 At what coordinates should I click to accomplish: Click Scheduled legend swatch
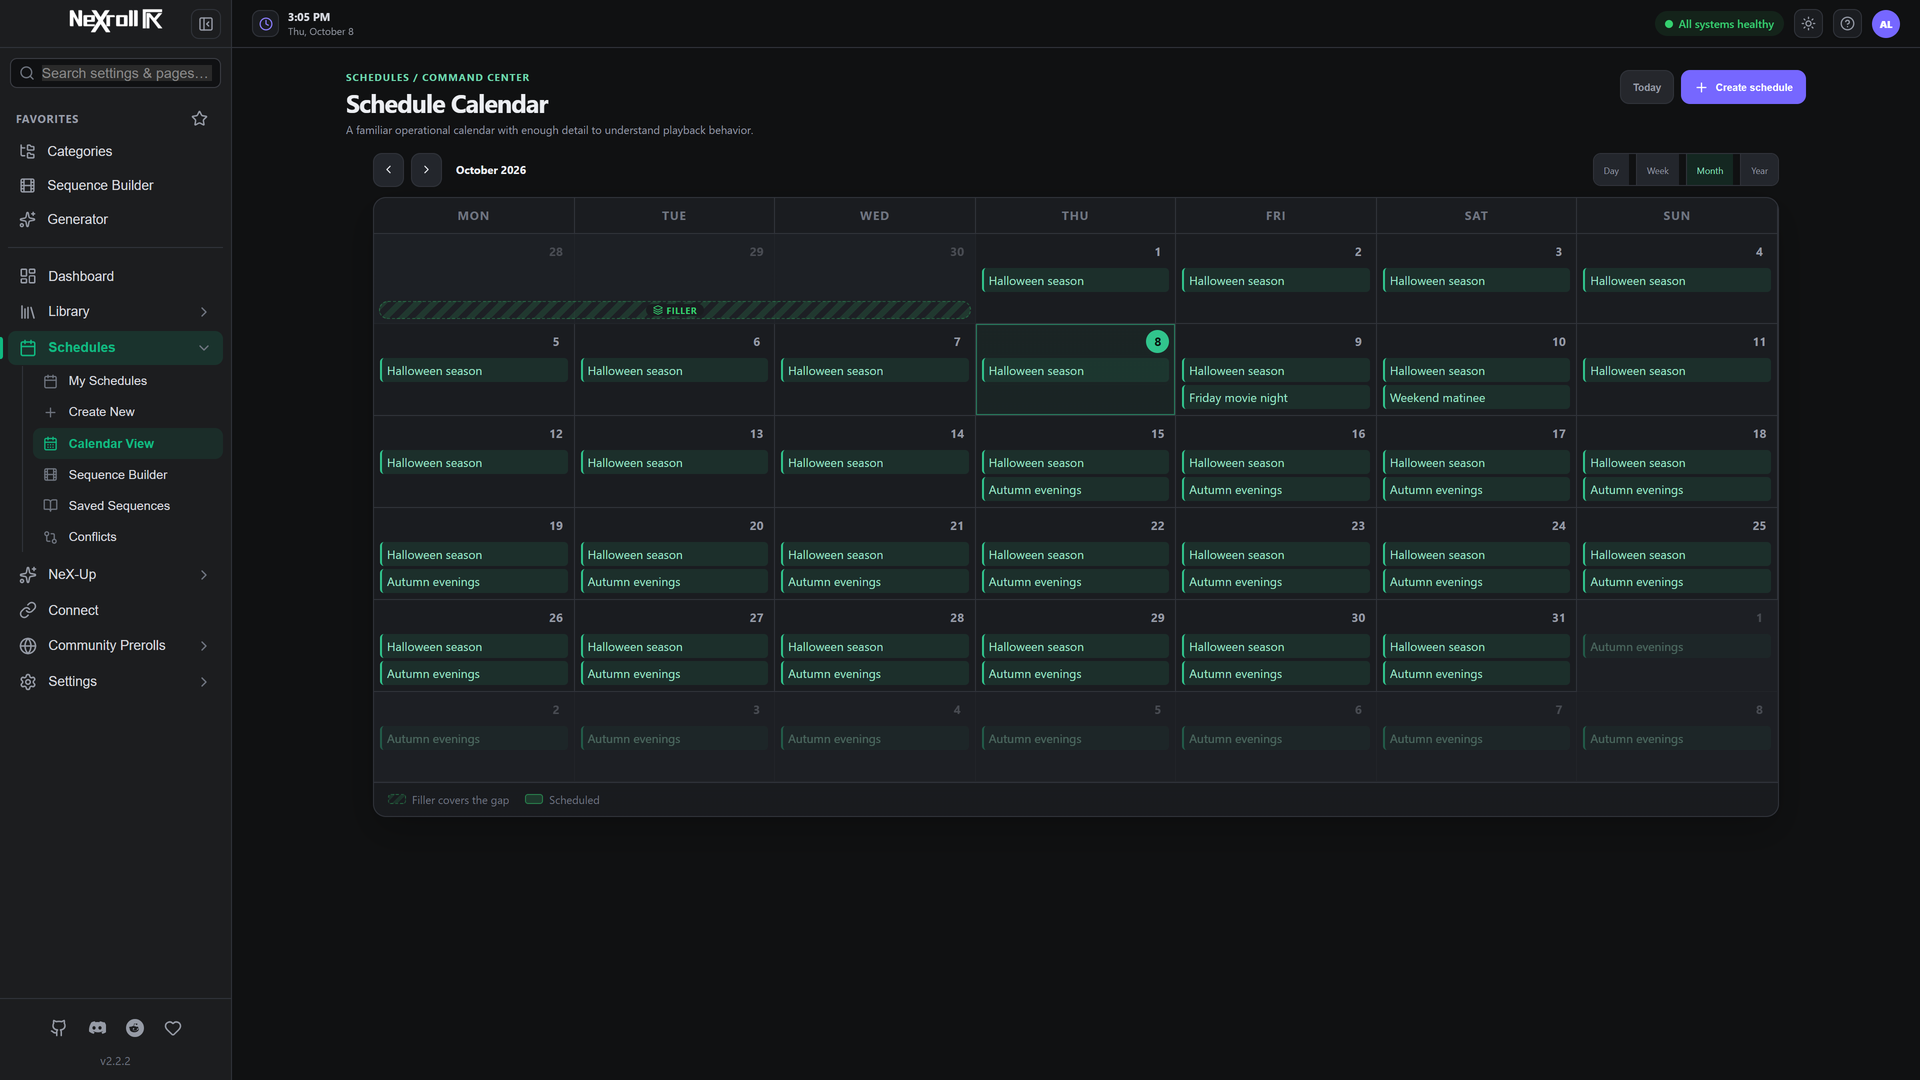(x=534, y=800)
